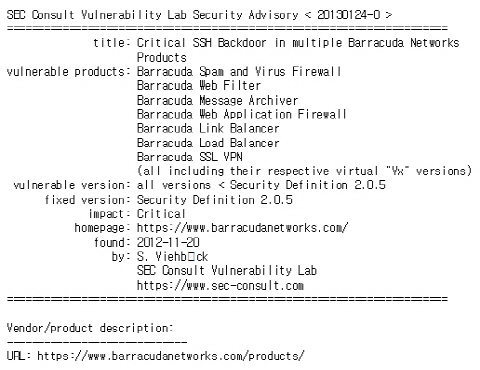
Task: Click SEC Consult Vulnerability Lab under author
Action: coord(227,270)
